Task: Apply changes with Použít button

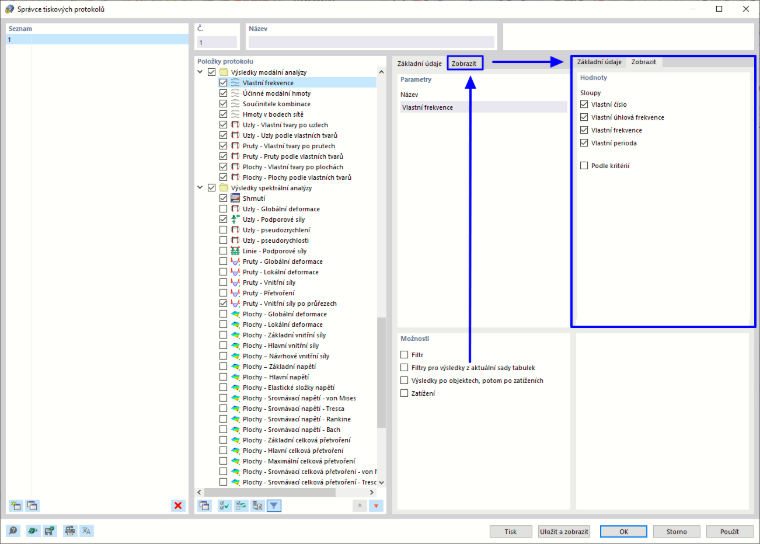Action: pos(729,531)
